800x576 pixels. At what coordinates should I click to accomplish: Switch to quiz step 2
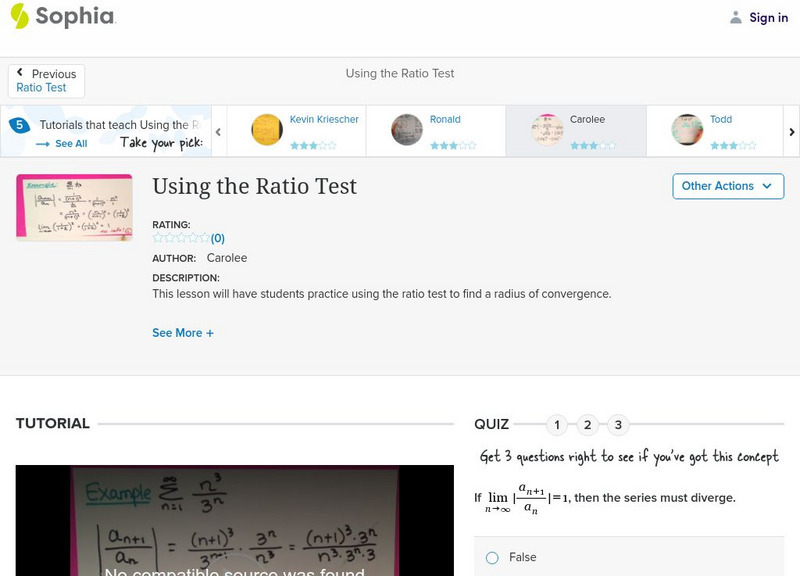[x=587, y=424]
